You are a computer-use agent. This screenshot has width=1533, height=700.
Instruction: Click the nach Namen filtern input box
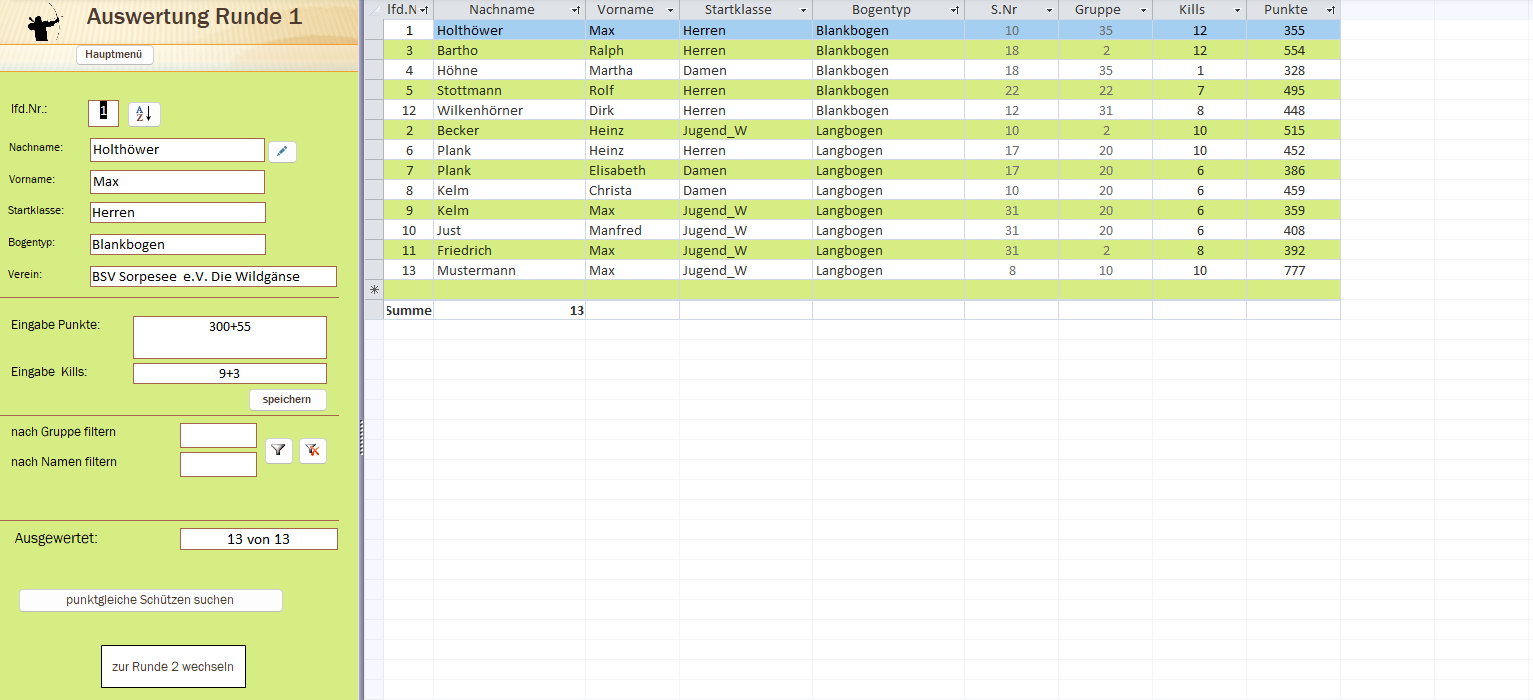tap(218, 464)
